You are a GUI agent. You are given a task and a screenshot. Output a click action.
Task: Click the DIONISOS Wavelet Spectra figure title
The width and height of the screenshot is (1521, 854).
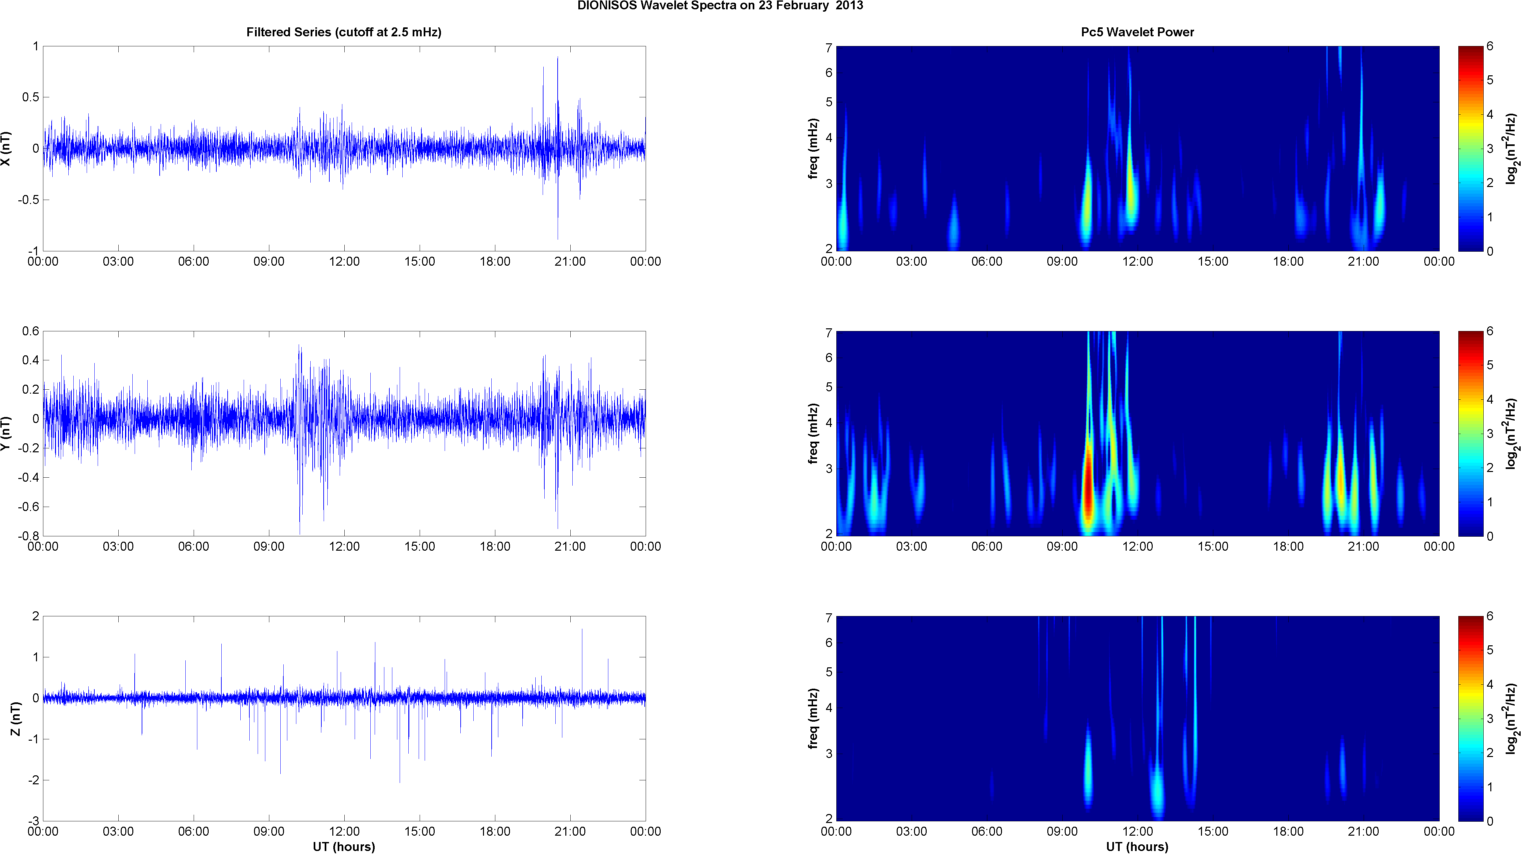point(720,6)
